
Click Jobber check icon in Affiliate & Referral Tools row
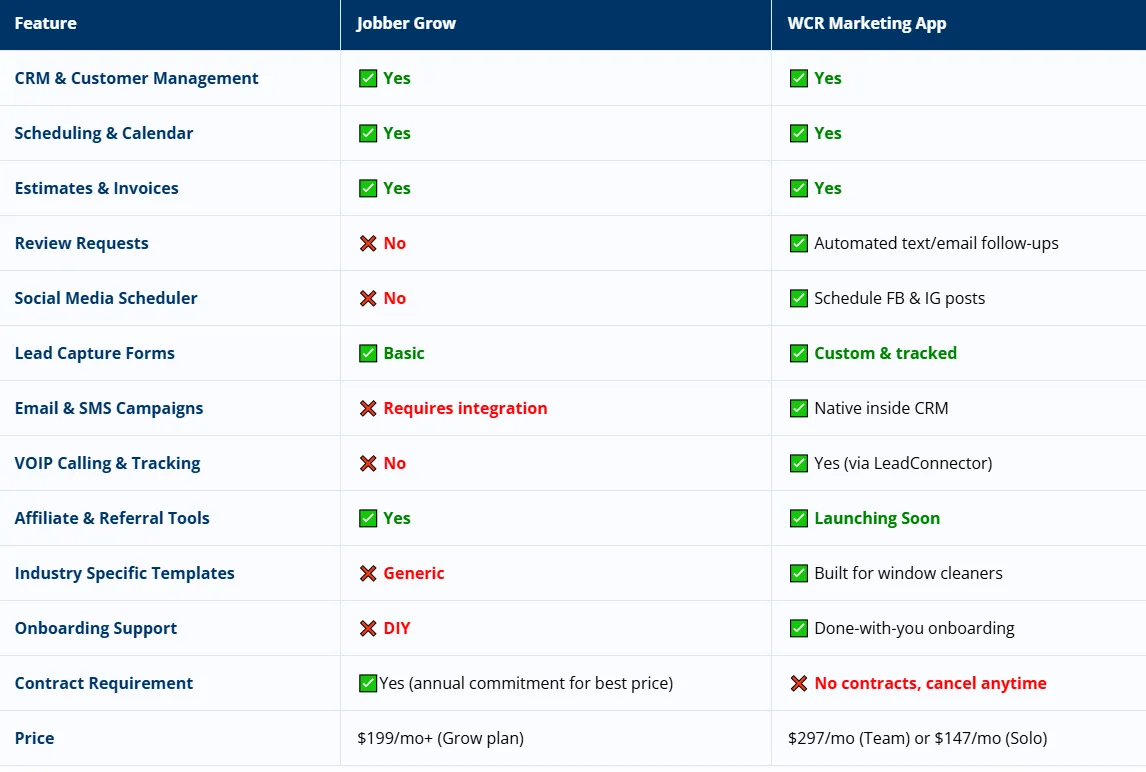(368, 518)
